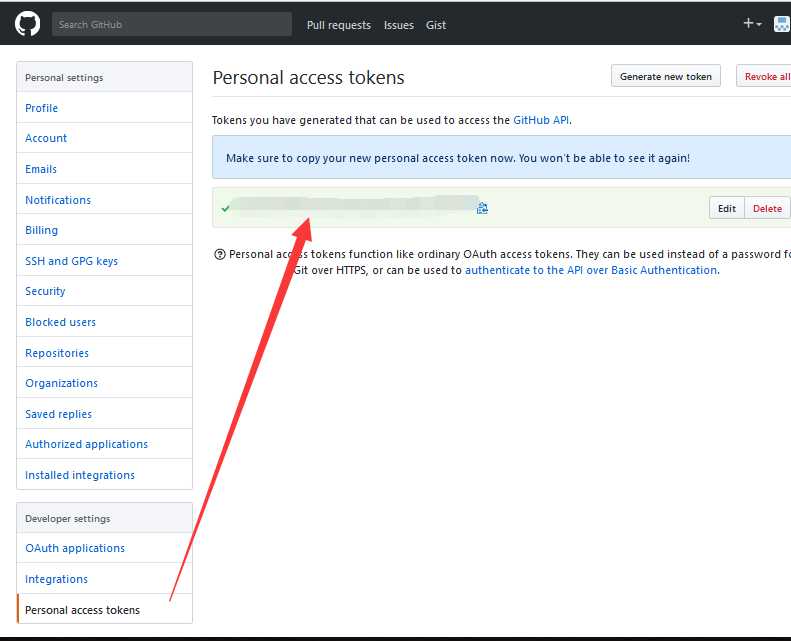Open authenticate to the API over Basic Authentication link

coord(591,270)
